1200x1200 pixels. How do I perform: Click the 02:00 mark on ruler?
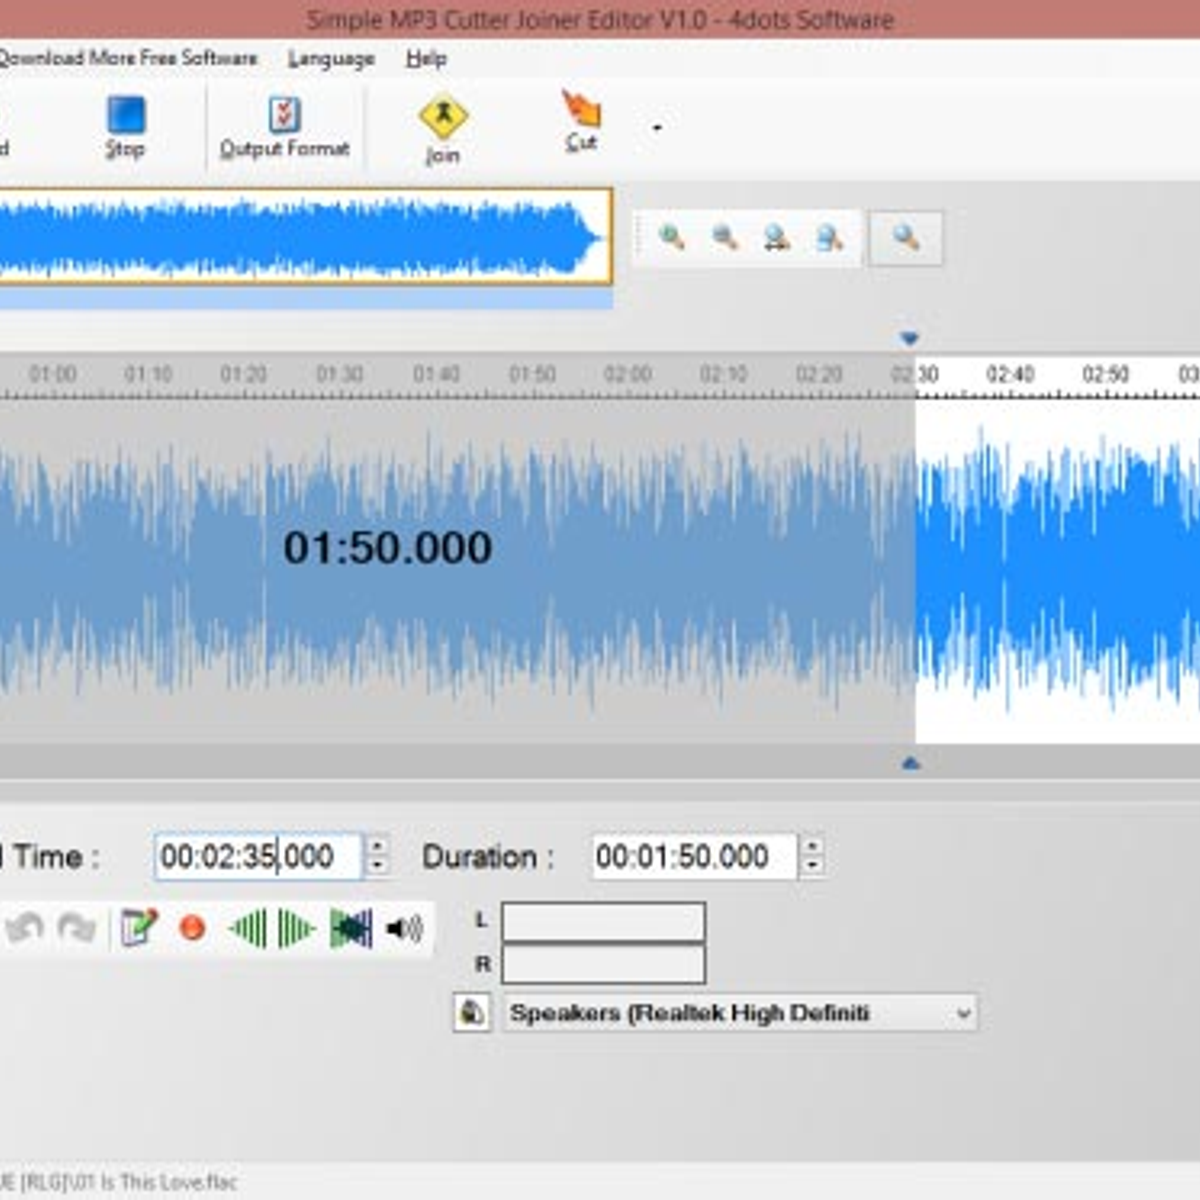[x=628, y=374]
